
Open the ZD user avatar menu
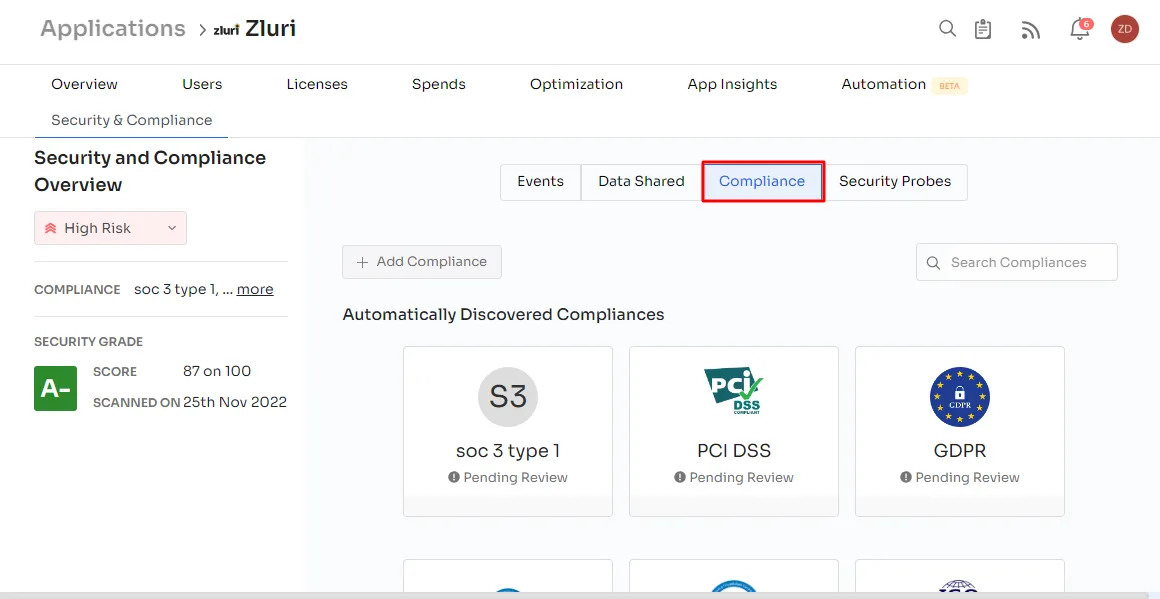pos(1124,29)
